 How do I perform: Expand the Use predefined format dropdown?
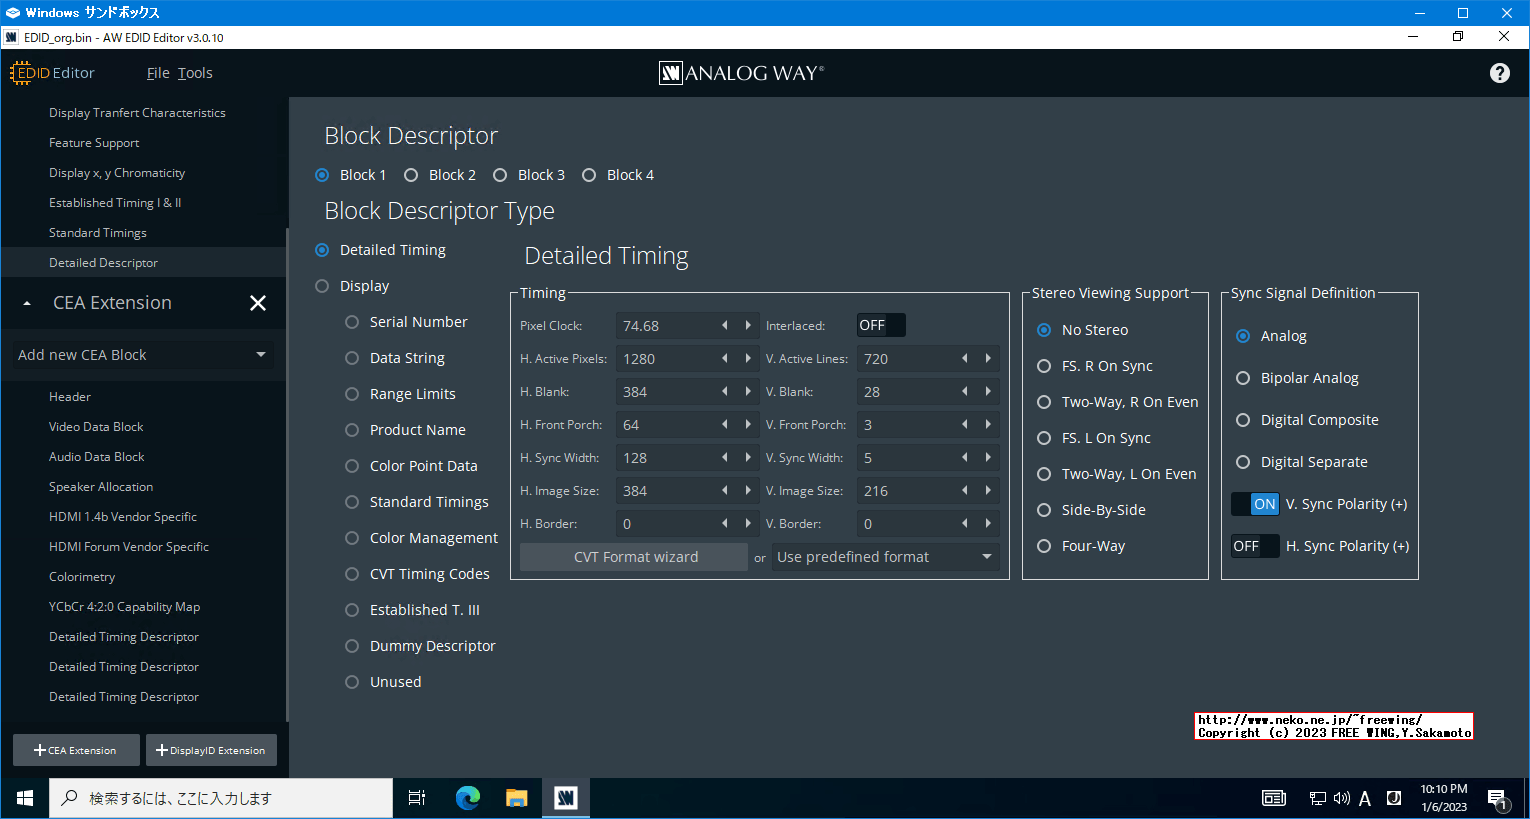click(x=884, y=557)
